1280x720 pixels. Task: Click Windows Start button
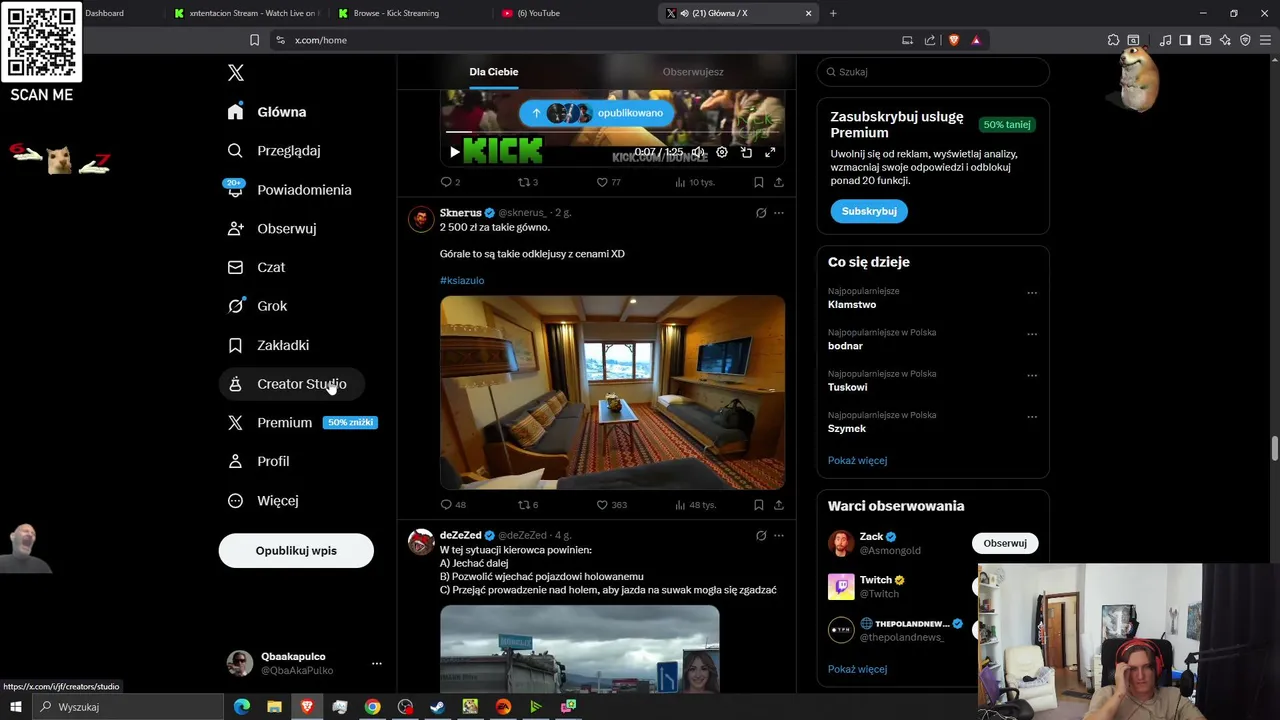pos(15,707)
